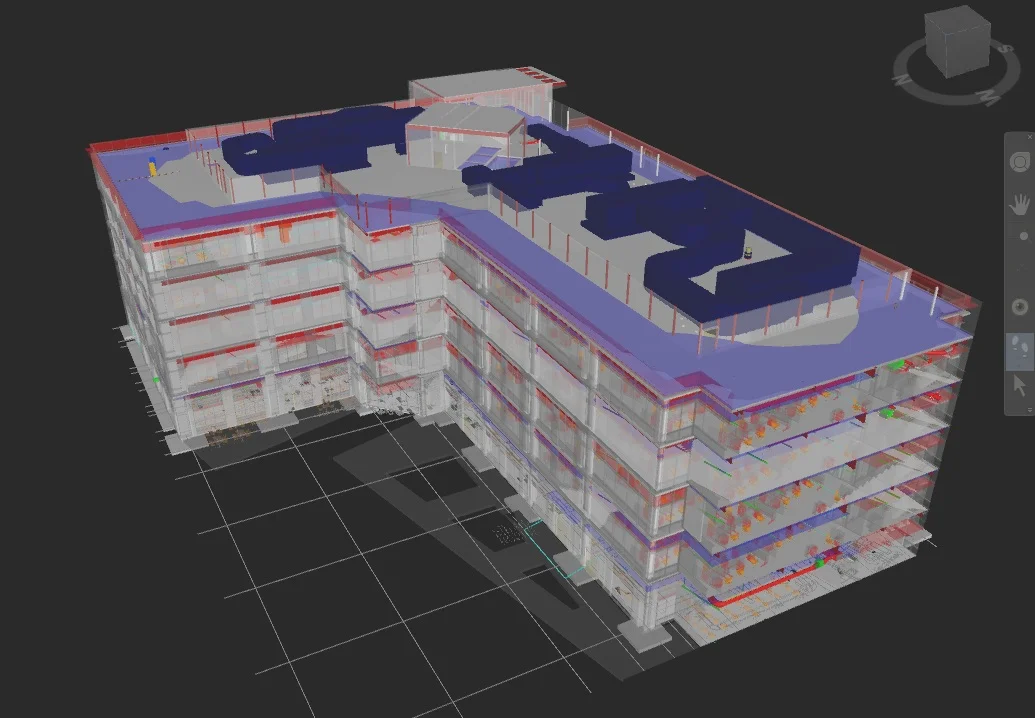Toggle the Walk footprints tool
The image size is (1035, 718).
[x=1020, y=350]
